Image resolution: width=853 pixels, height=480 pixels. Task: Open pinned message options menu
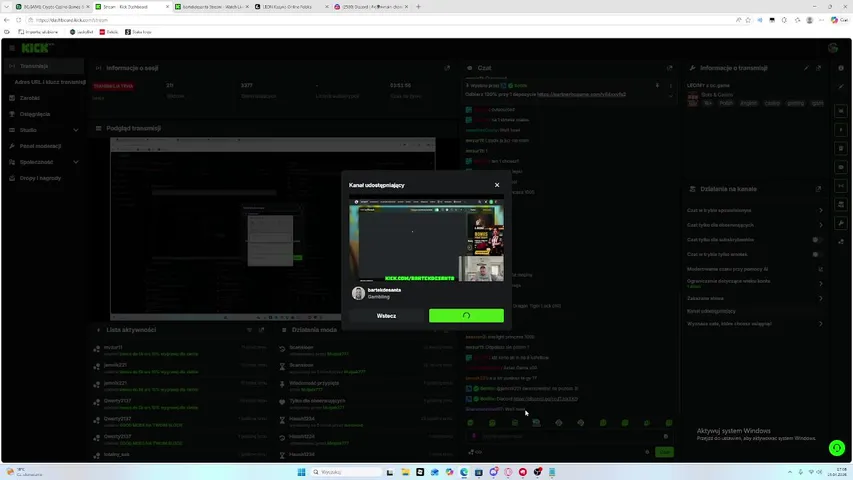pyautogui.click(x=670, y=85)
